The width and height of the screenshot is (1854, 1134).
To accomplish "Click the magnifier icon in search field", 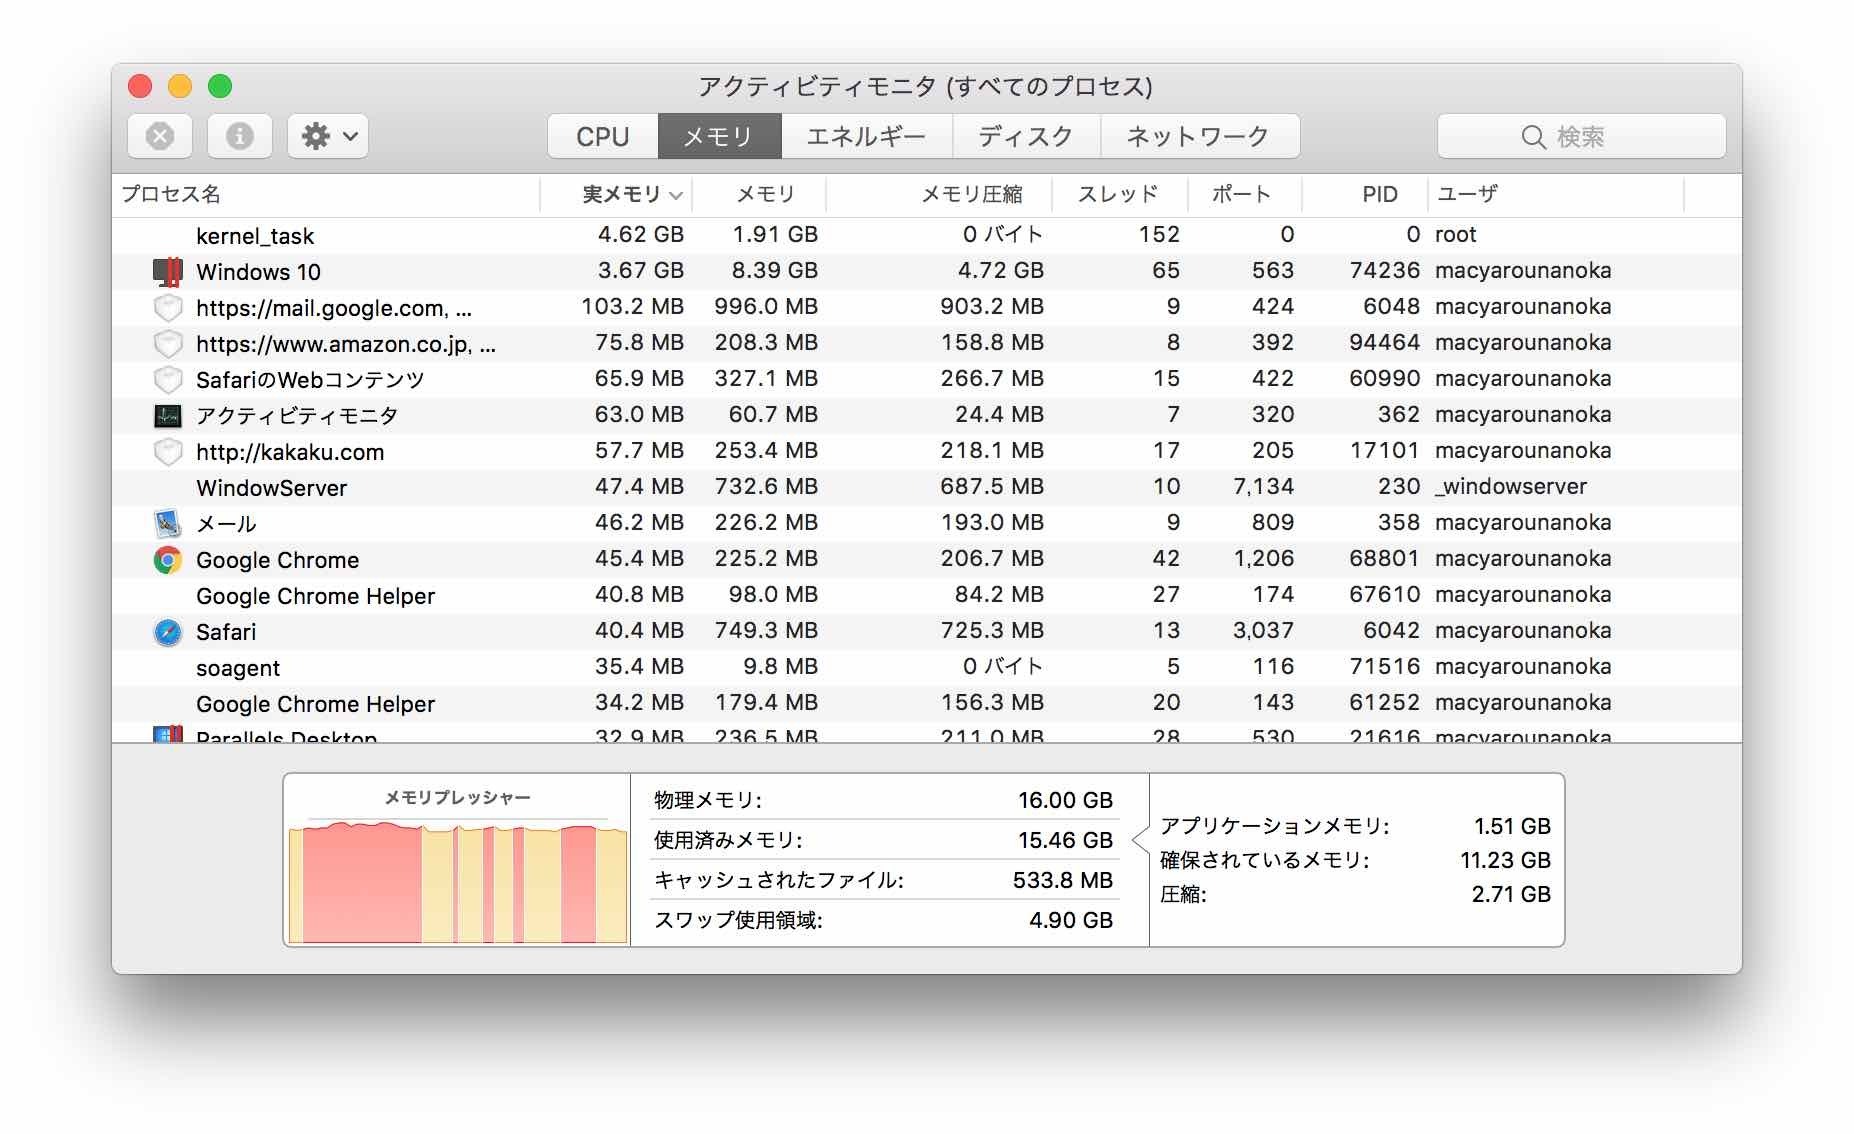I will point(1533,137).
